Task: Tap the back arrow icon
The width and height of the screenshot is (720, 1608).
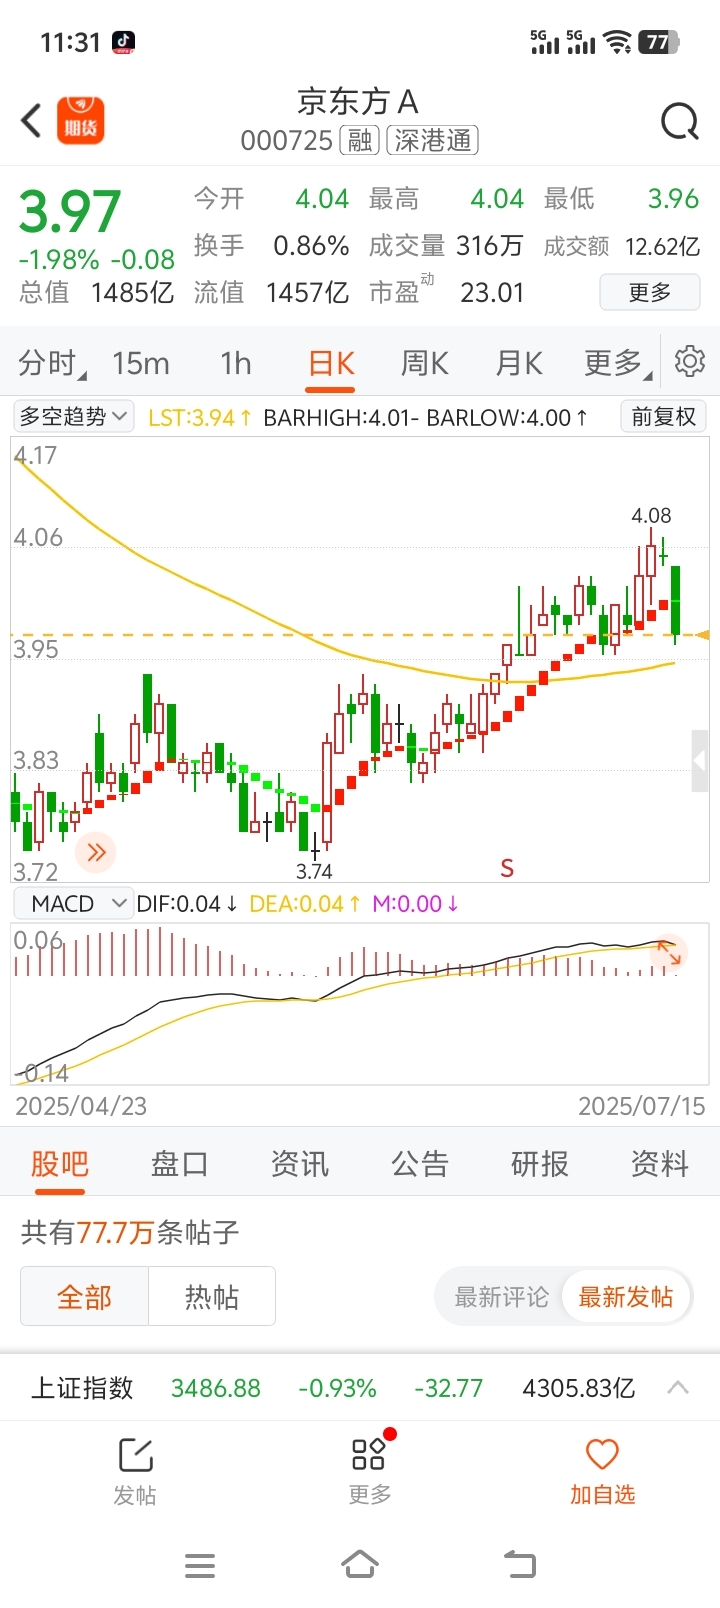Action: coord(32,121)
